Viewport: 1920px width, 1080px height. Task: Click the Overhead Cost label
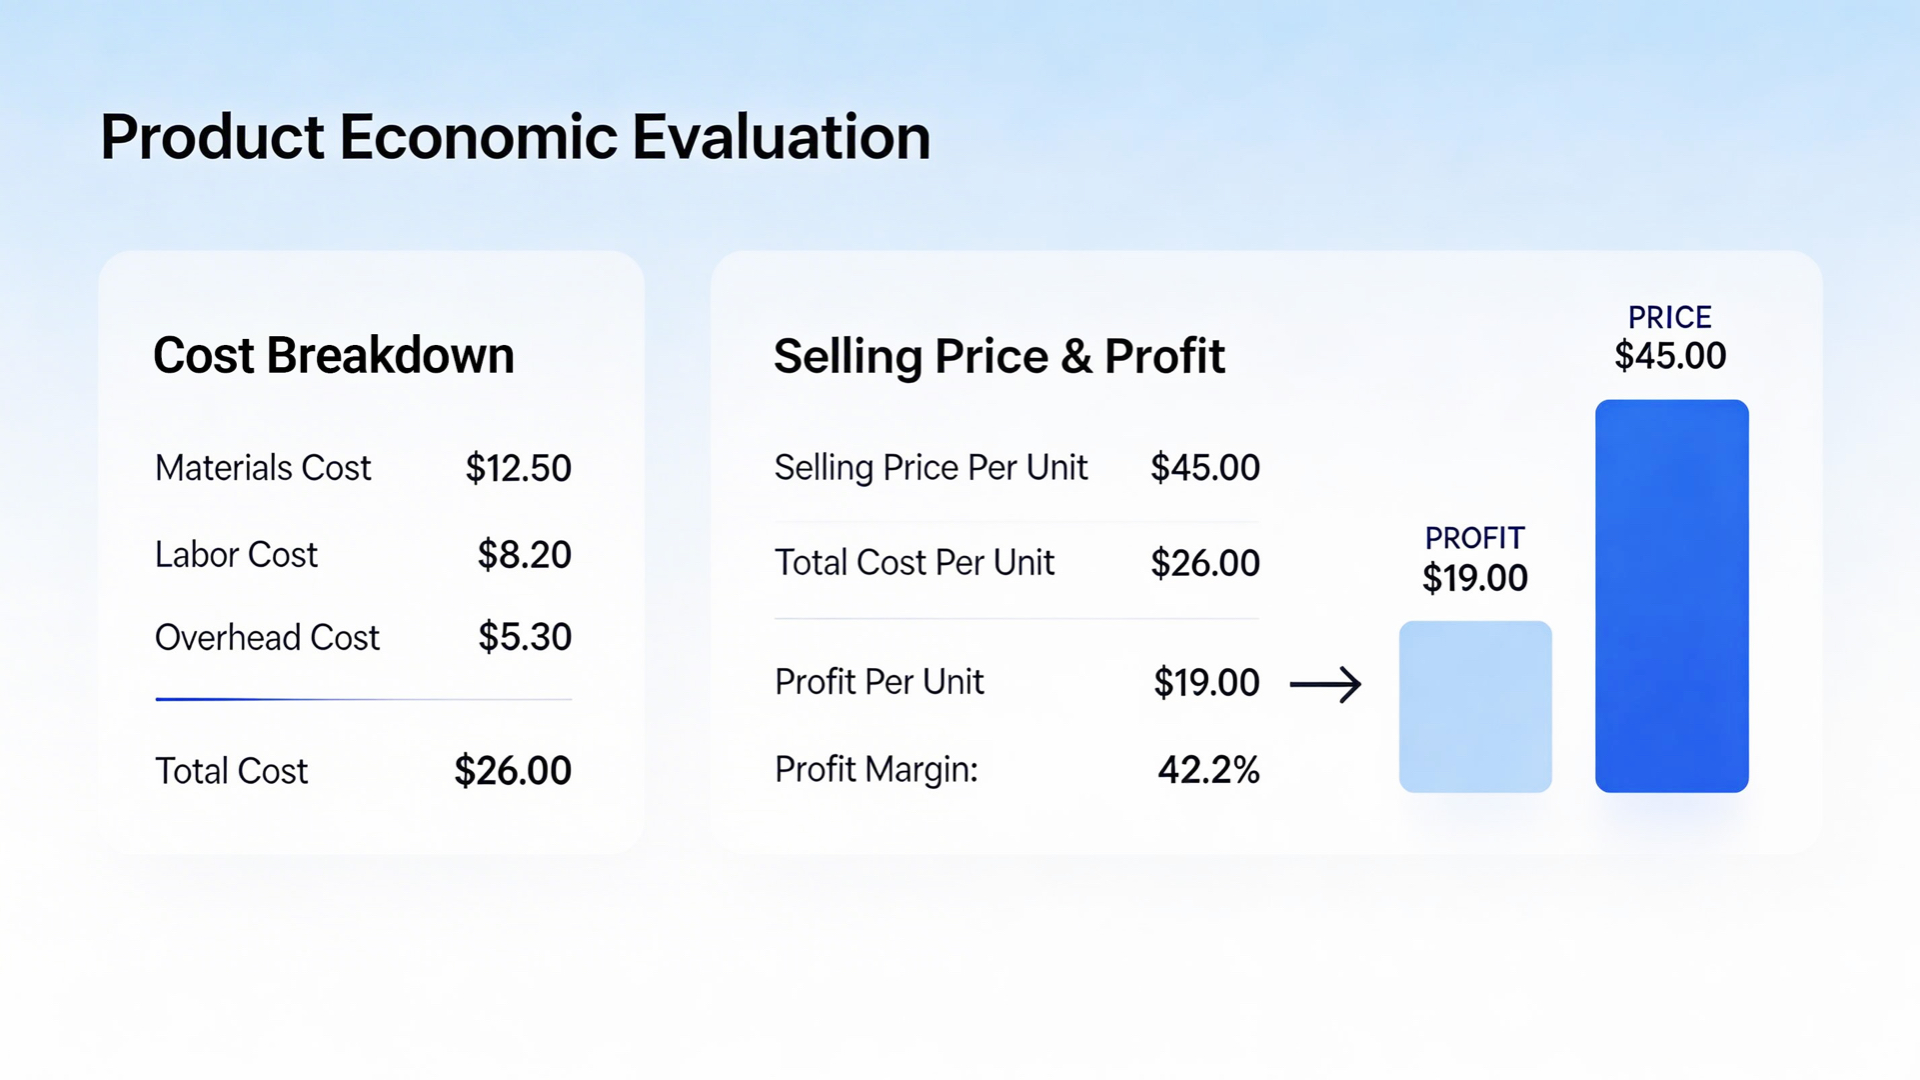pyautogui.click(x=267, y=638)
